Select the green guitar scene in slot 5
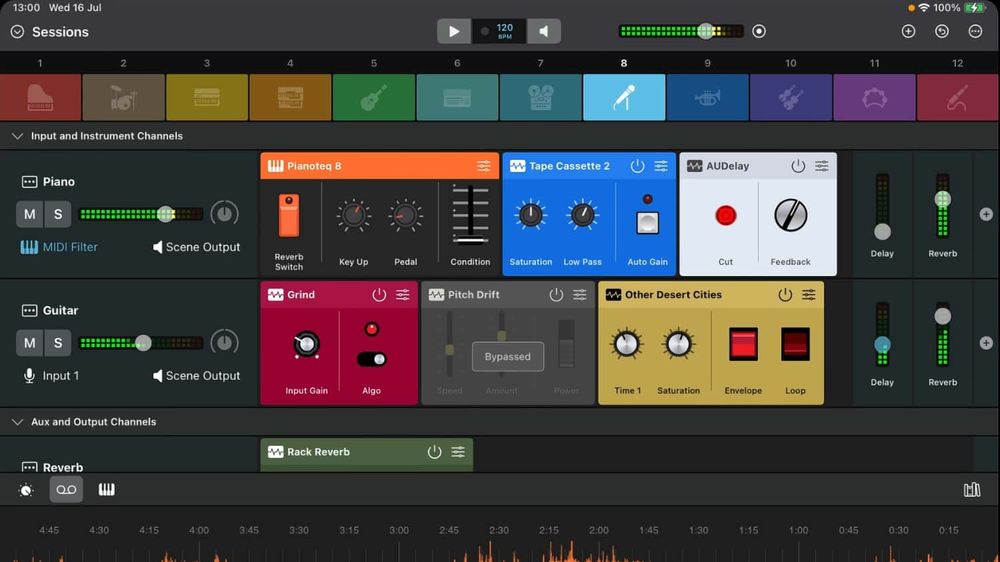The width and height of the screenshot is (1000, 562). pyautogui.click(x=374, y=97)
